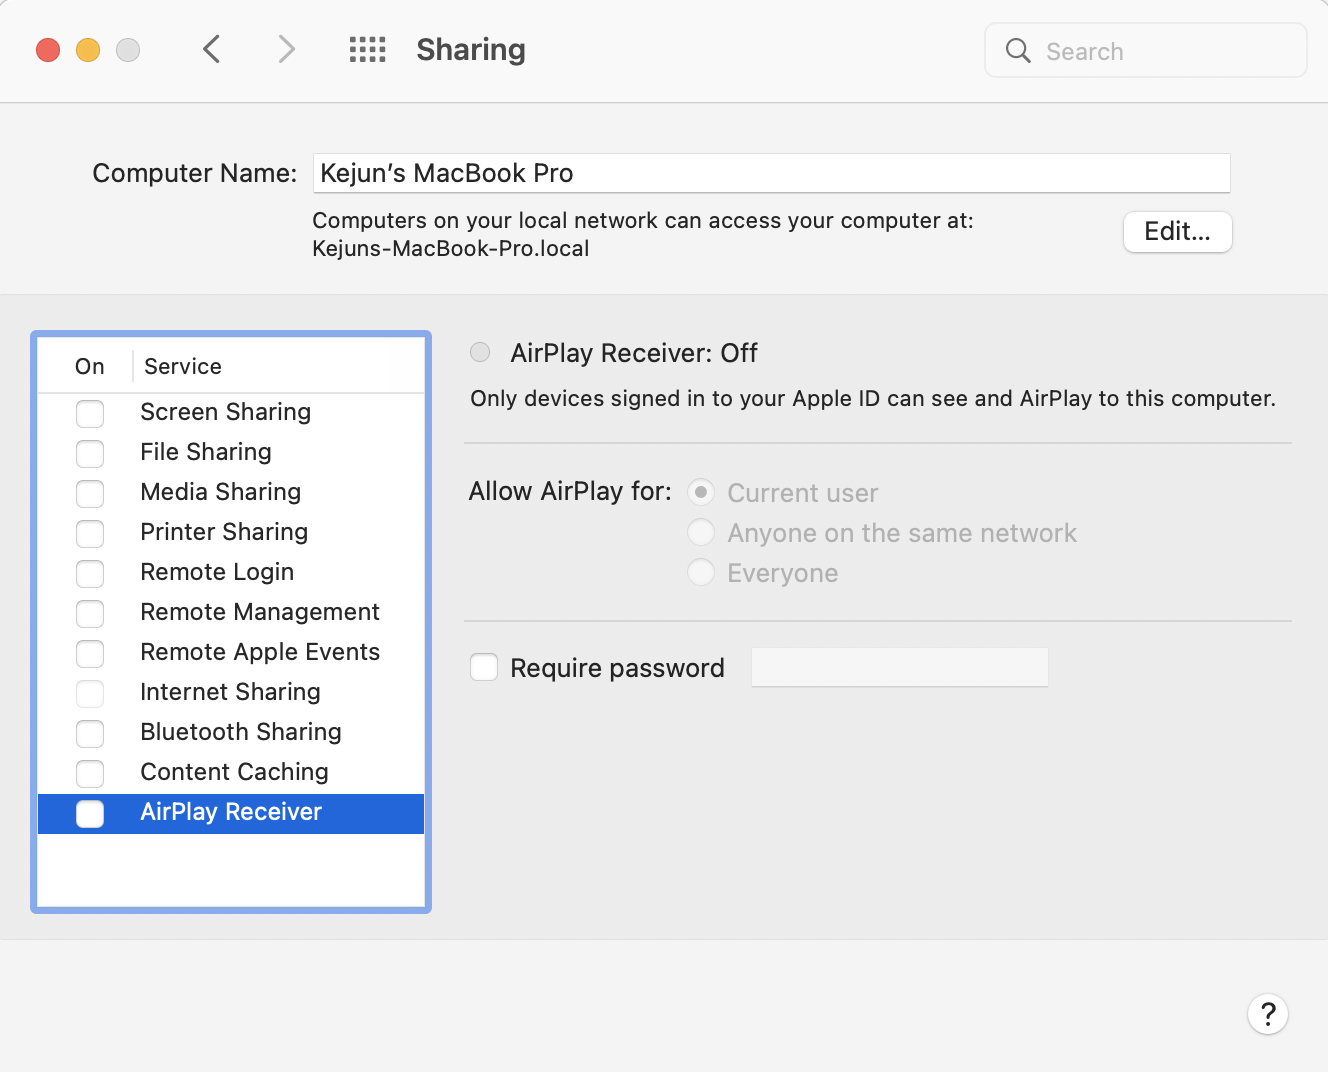Select the Everyone radio option
Image resolution: width=1328 pixels, height=1072 pixels.
701,572
